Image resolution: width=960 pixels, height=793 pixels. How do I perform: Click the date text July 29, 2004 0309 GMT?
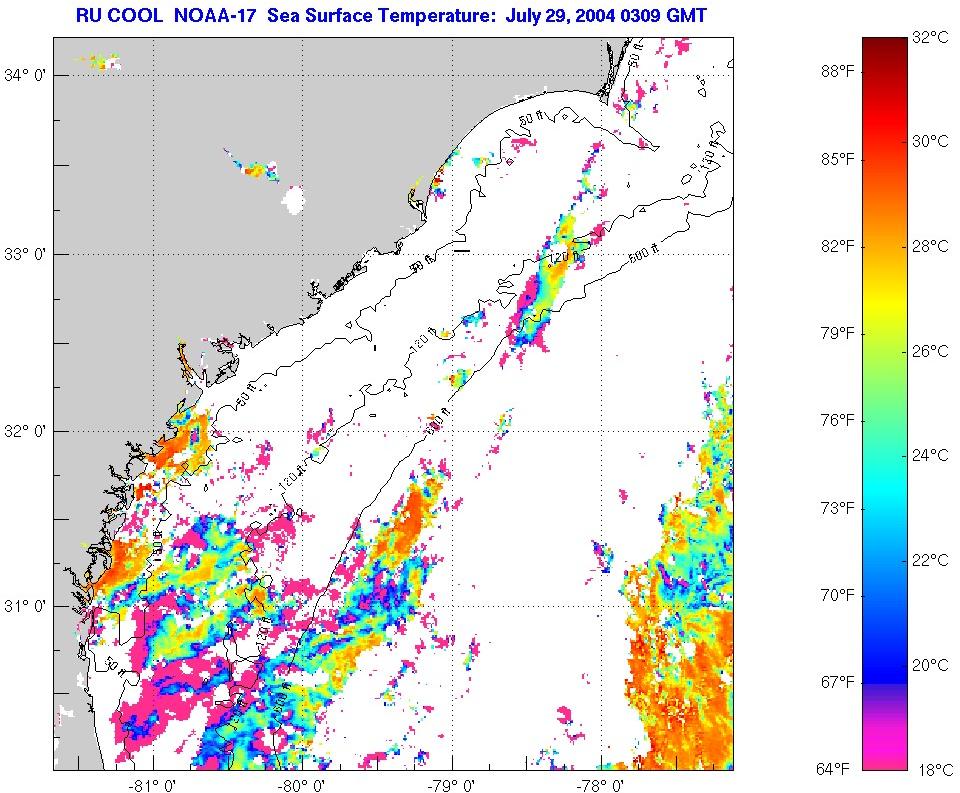coord(606,15)
